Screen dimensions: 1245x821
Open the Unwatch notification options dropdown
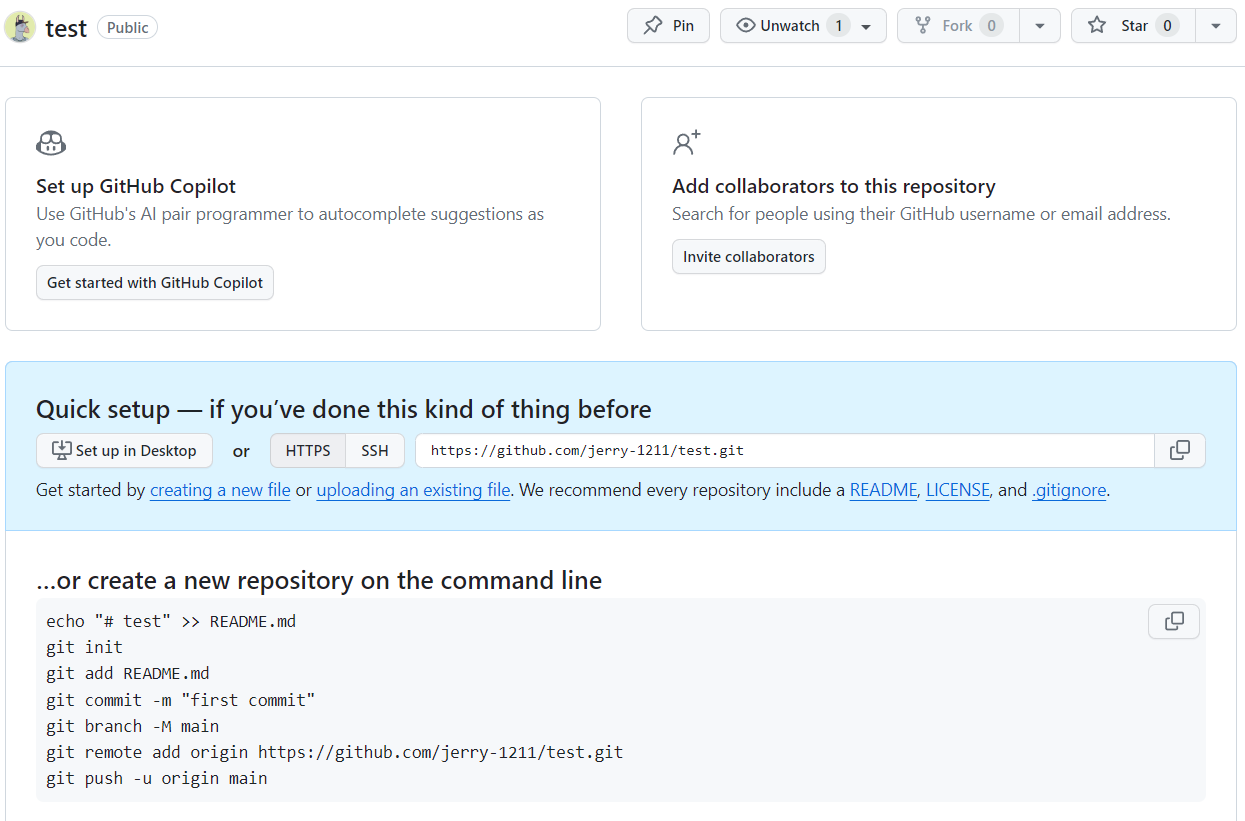(867, 26)
